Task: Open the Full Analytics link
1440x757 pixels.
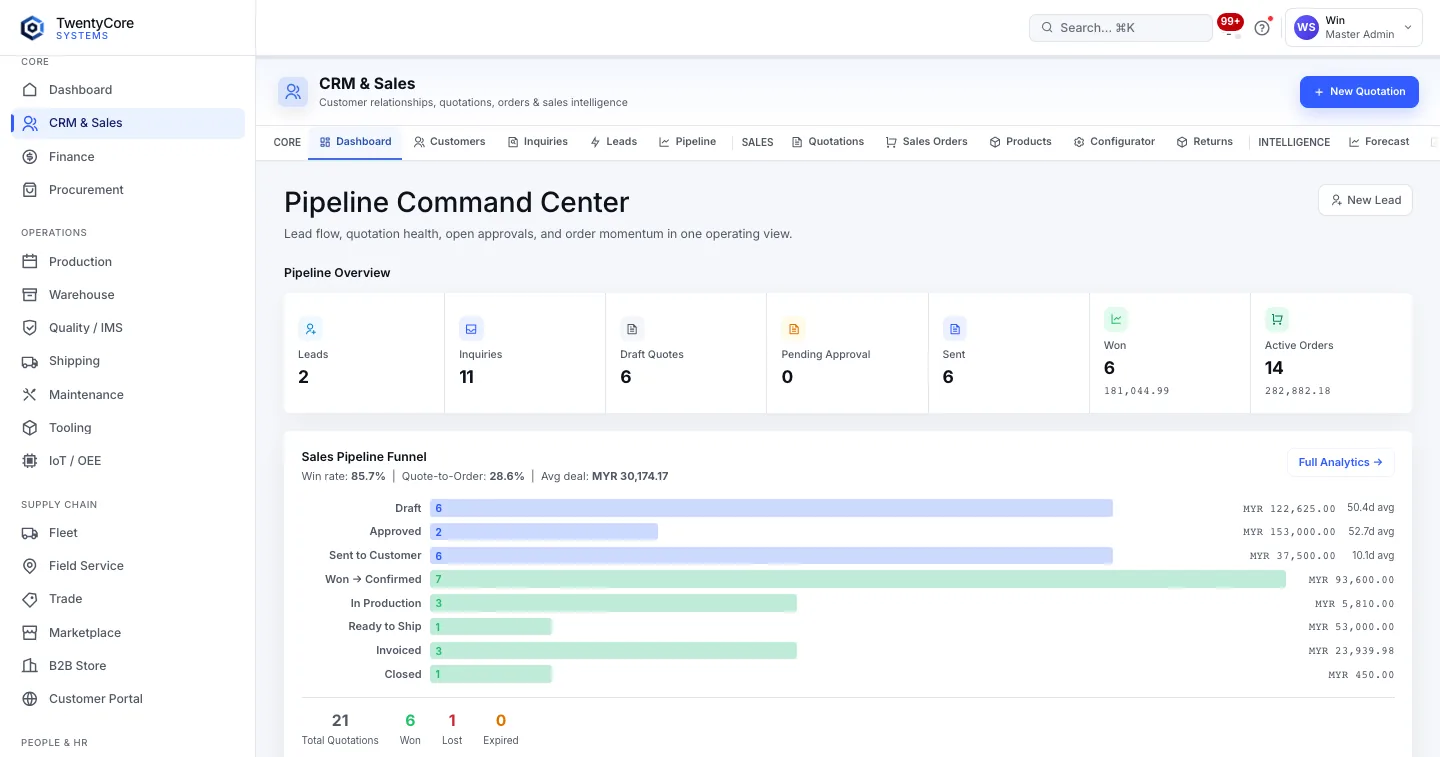Action: (1340, 463)
